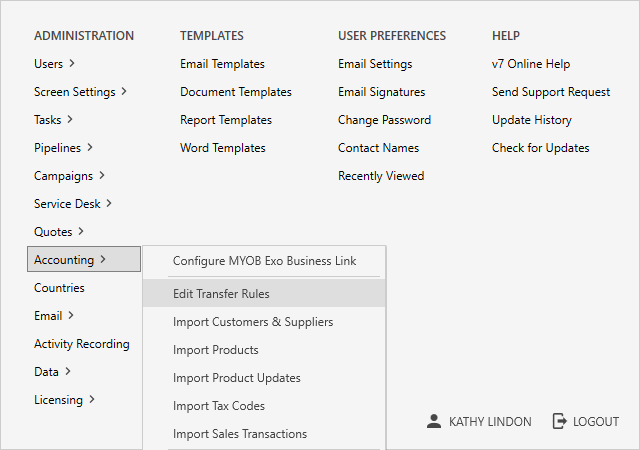Expand the Licensing submenu

click(64, 400)
